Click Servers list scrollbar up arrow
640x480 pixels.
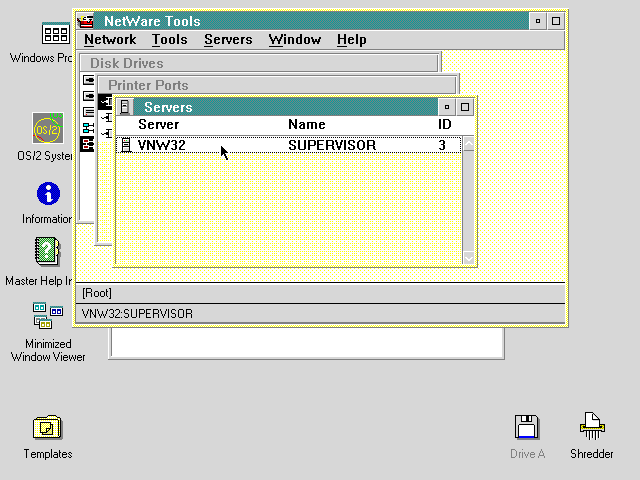(x=469, y=144)
